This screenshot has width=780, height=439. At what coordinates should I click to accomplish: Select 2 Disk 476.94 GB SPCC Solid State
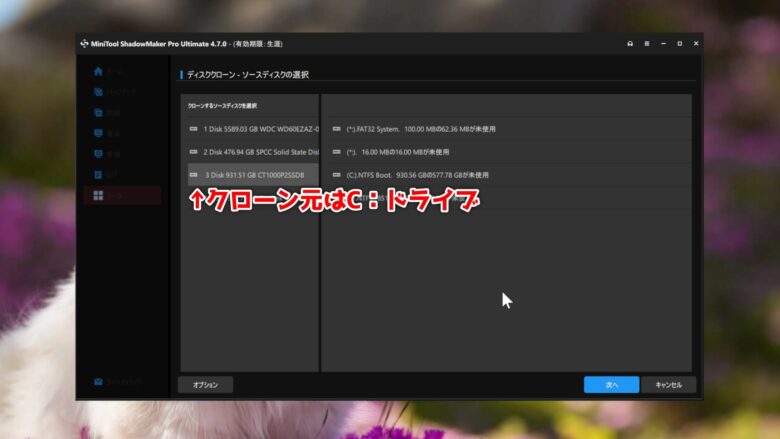(x=253, y=152)
